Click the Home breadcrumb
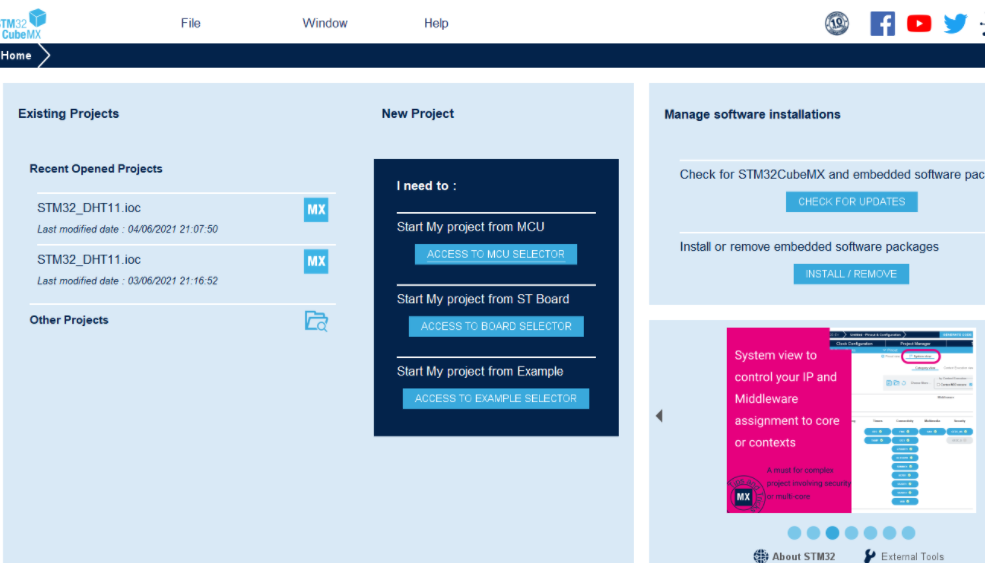Viewport: 985px width, 563px height. click(x=16, y=55)
